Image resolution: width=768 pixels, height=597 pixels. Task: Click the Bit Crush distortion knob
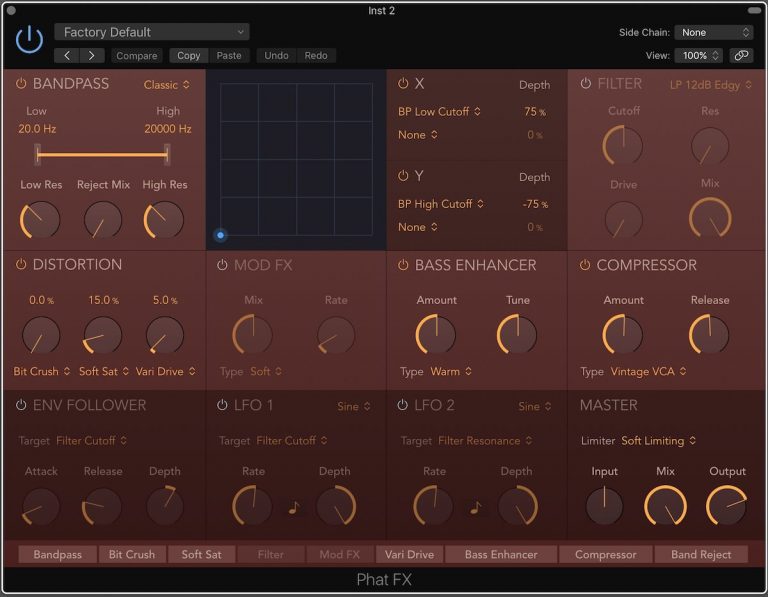point(41,335)
